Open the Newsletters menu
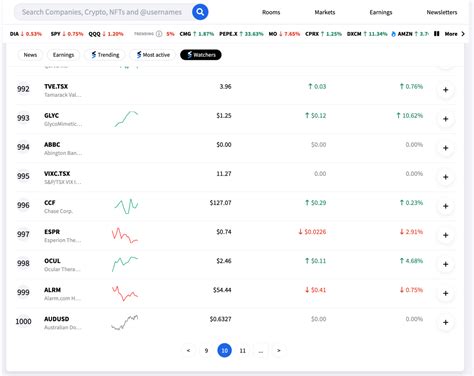Viewport: 474px width, 376px height. (x=442, y=12)
